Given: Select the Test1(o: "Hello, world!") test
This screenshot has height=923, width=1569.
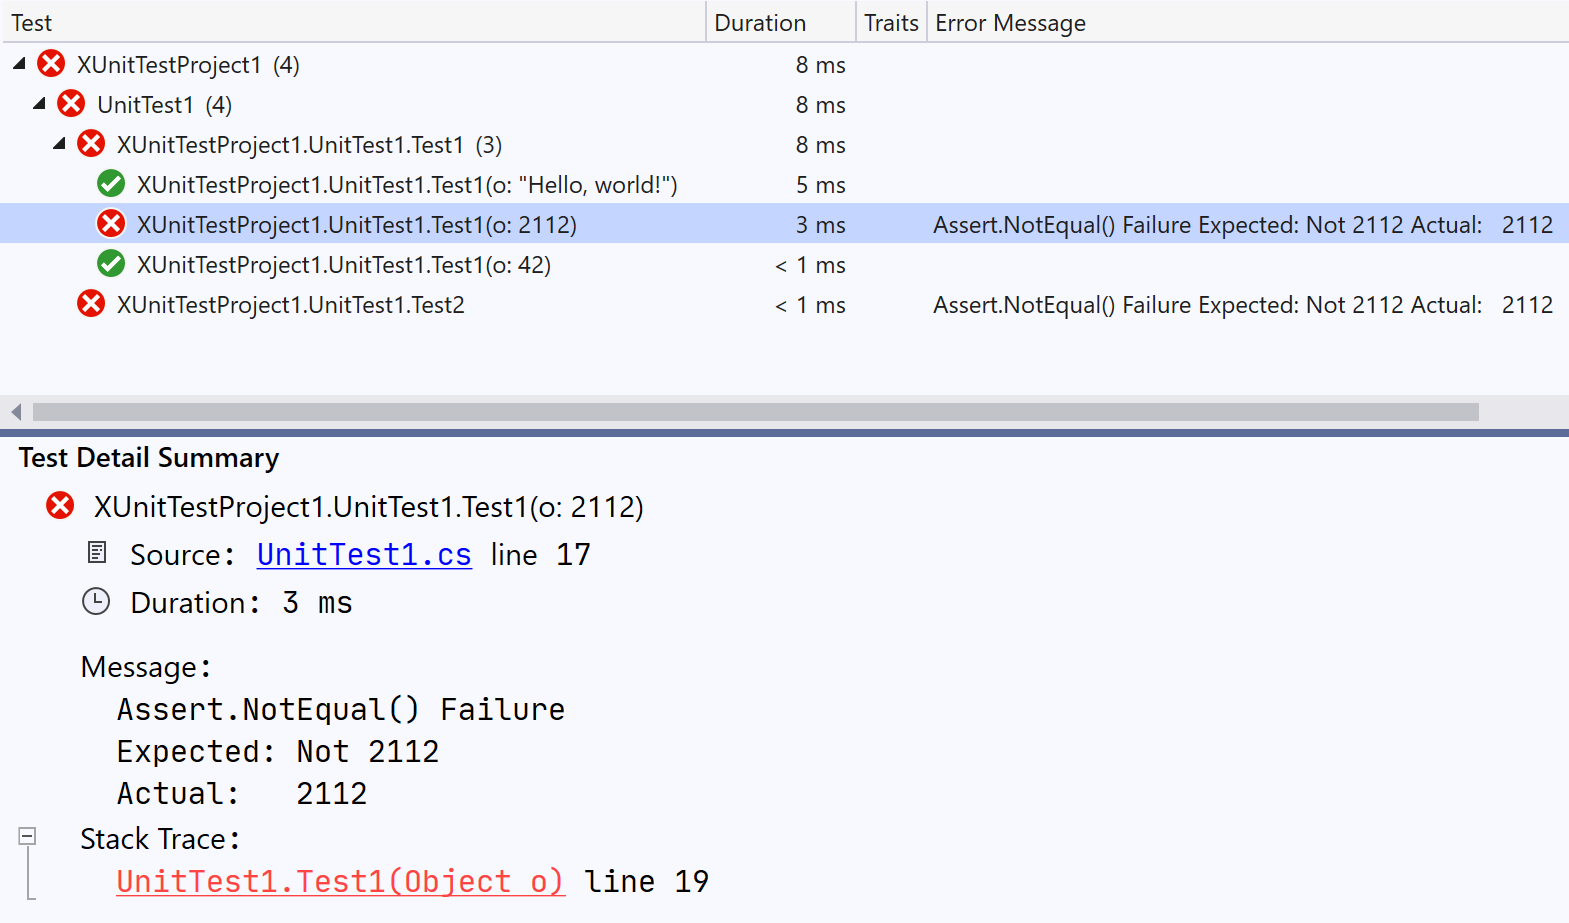Looking at the screenshot, I should pos(784,184).
